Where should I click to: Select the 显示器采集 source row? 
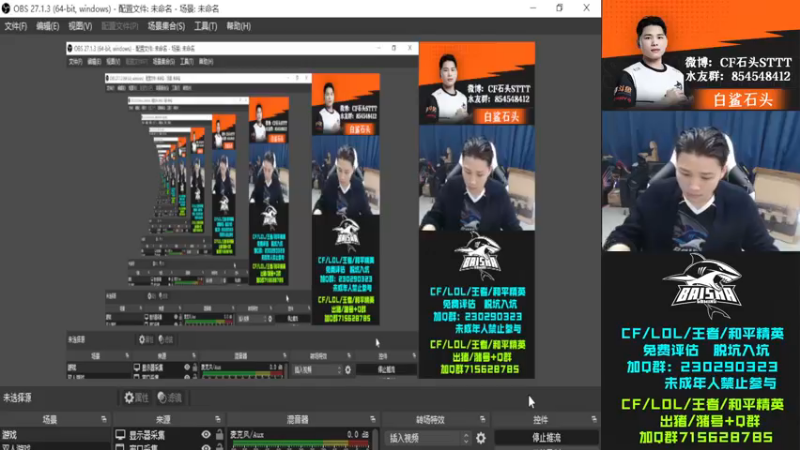click(x=169, y=435)
